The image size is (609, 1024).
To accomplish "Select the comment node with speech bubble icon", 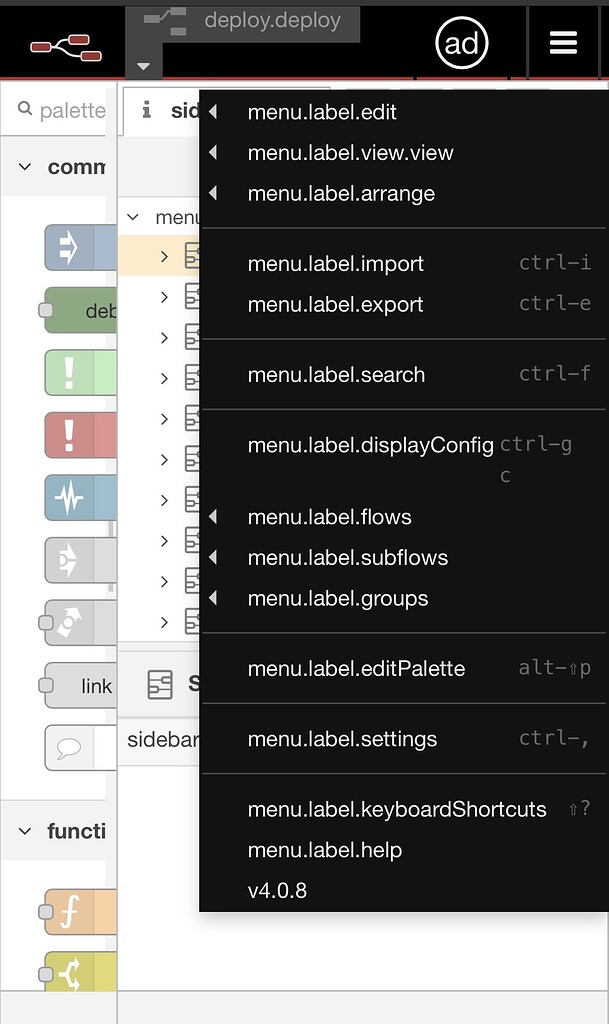I will pos(70,747).
